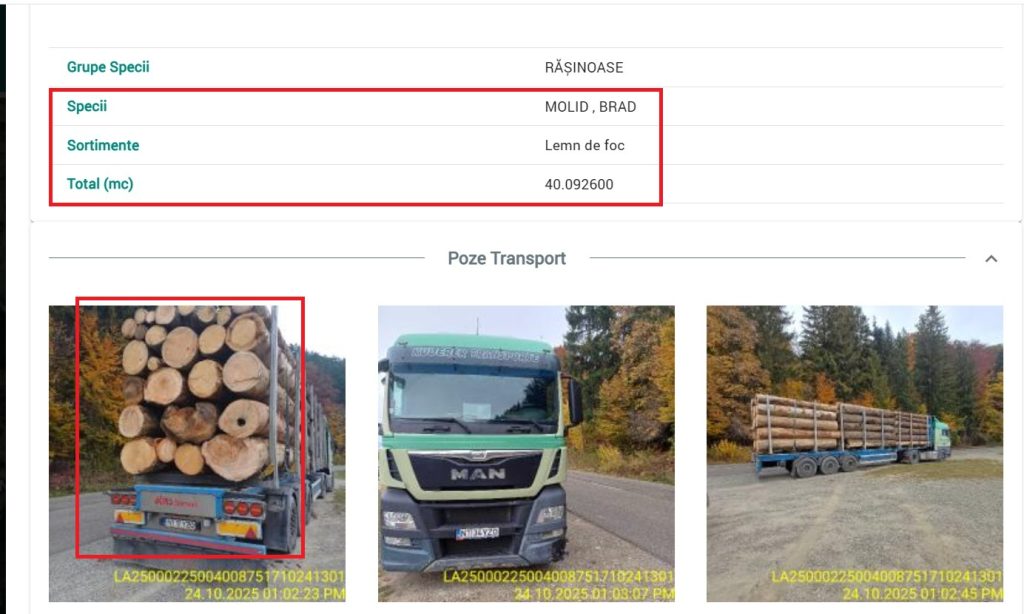Open the green MAN truck front photo
Screen dimensions: 1024x614
coord(526,453)
